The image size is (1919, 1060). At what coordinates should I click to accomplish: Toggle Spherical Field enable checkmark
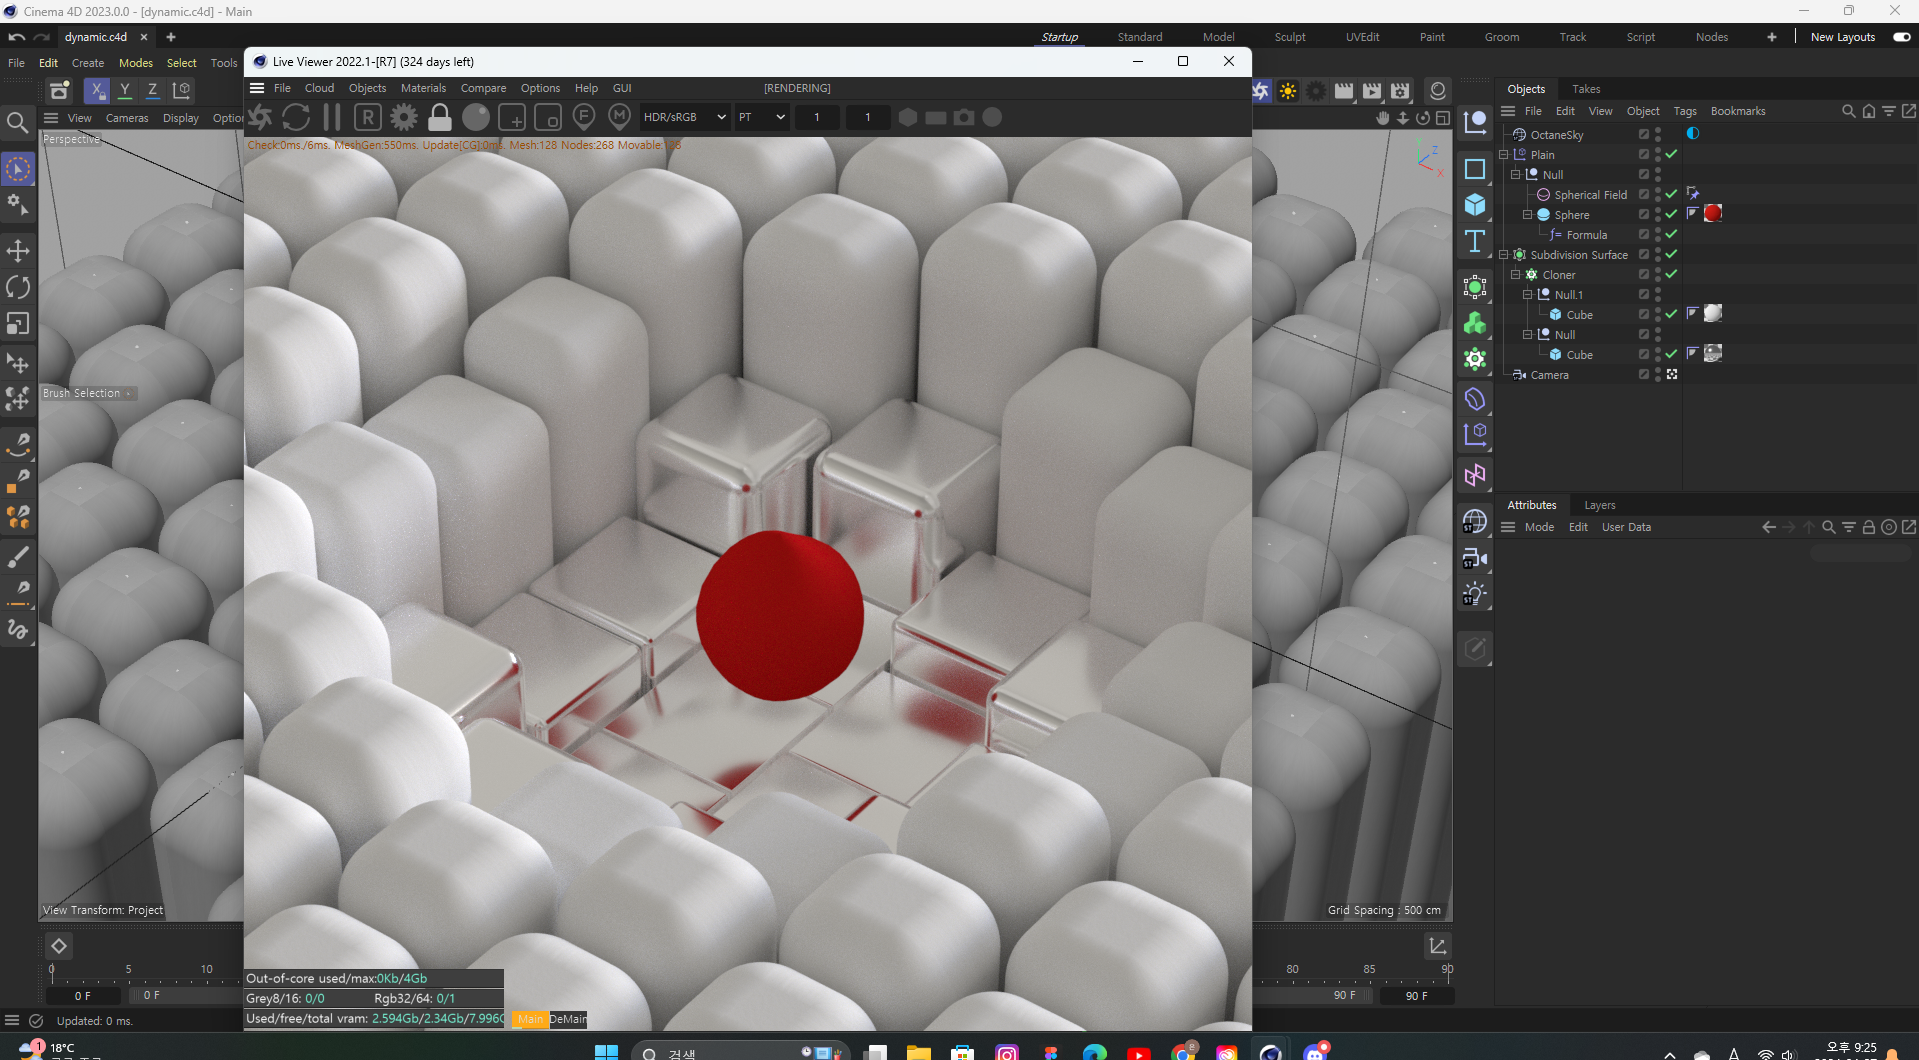click(1671, 194)
